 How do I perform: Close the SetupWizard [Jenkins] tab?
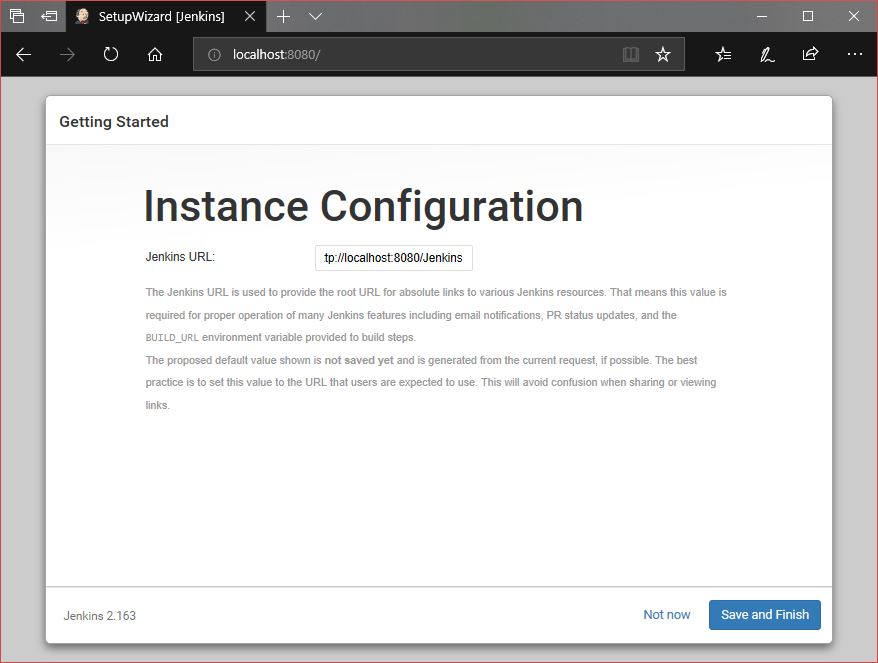[x=250, y=17]
